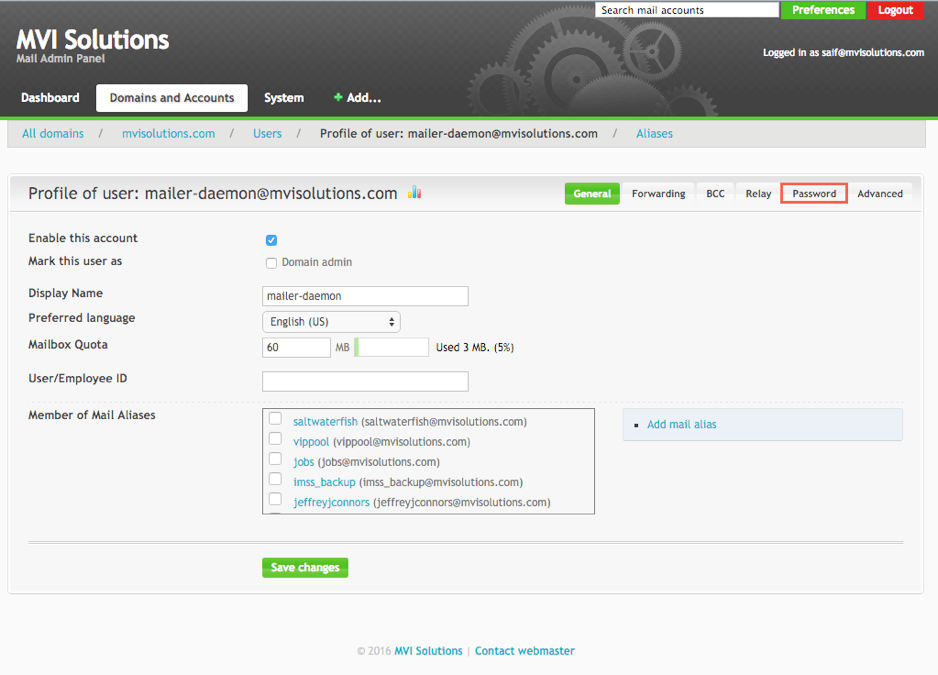Open All domains breadcrumb link
938x675 pixels.
coord(53,133)
